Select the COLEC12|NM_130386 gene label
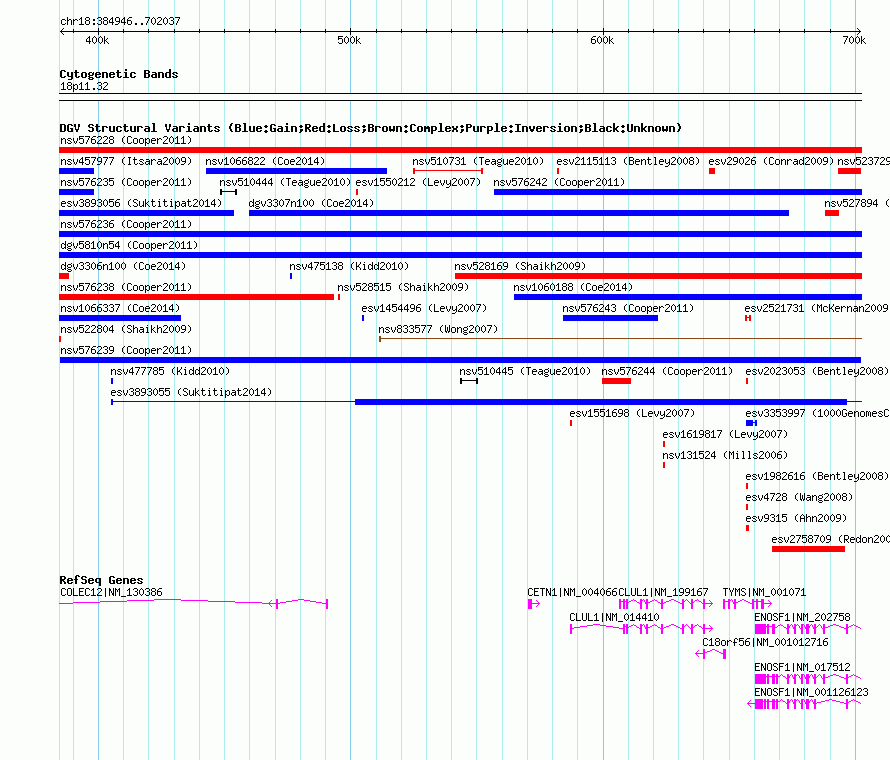 pyautogui.click(x=111, y=592)
